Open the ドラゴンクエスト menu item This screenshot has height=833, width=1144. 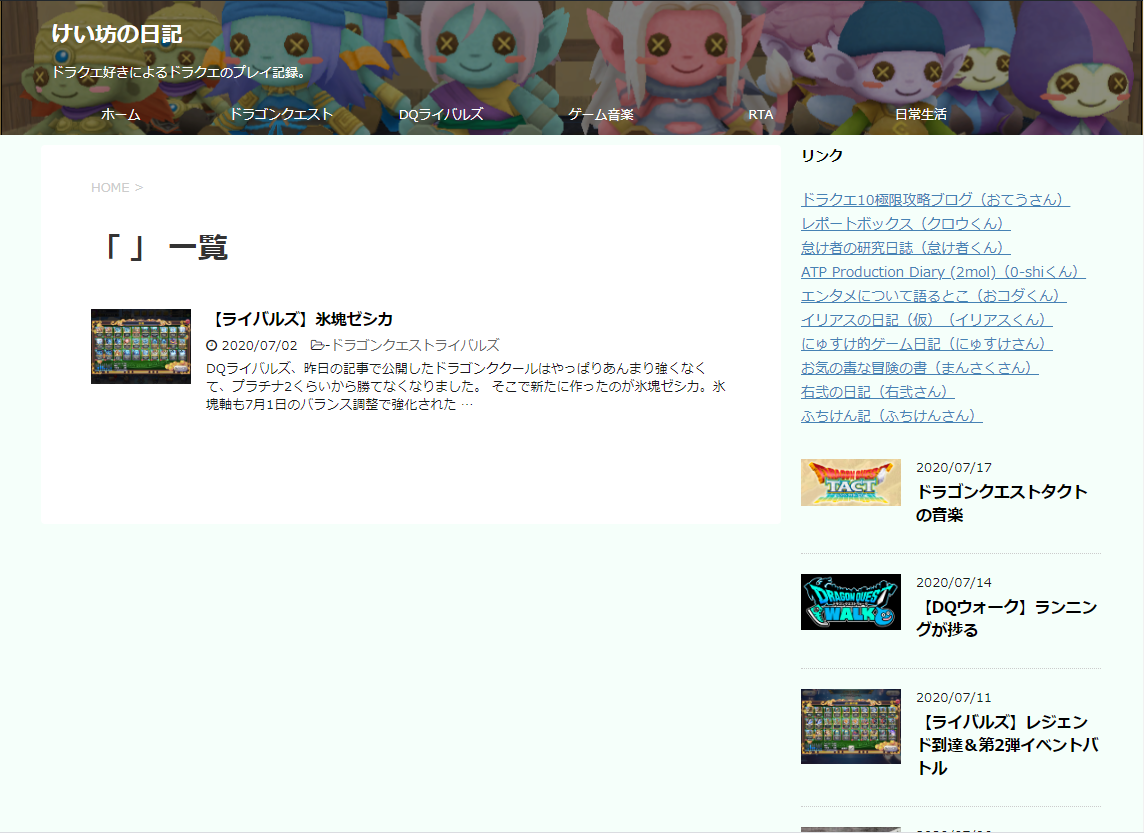click(281, 115)
